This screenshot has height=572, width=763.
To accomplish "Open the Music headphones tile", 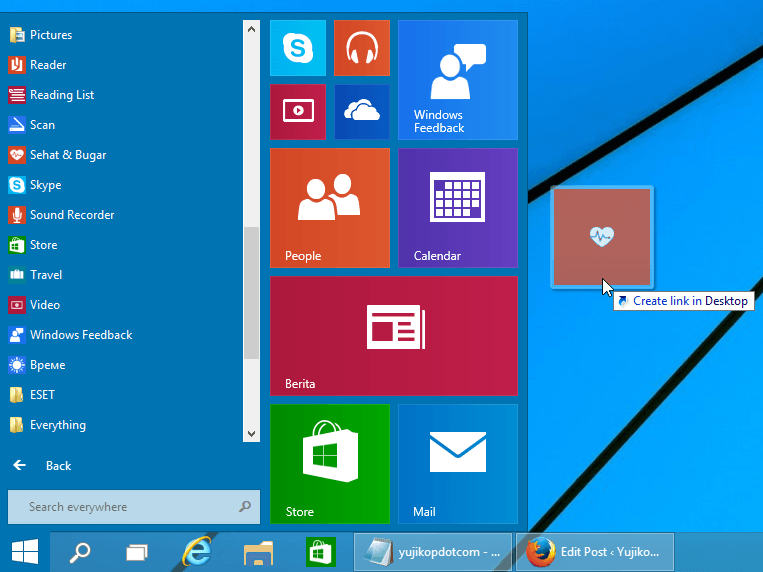I will pyautogui.click(x=362, y=48).
